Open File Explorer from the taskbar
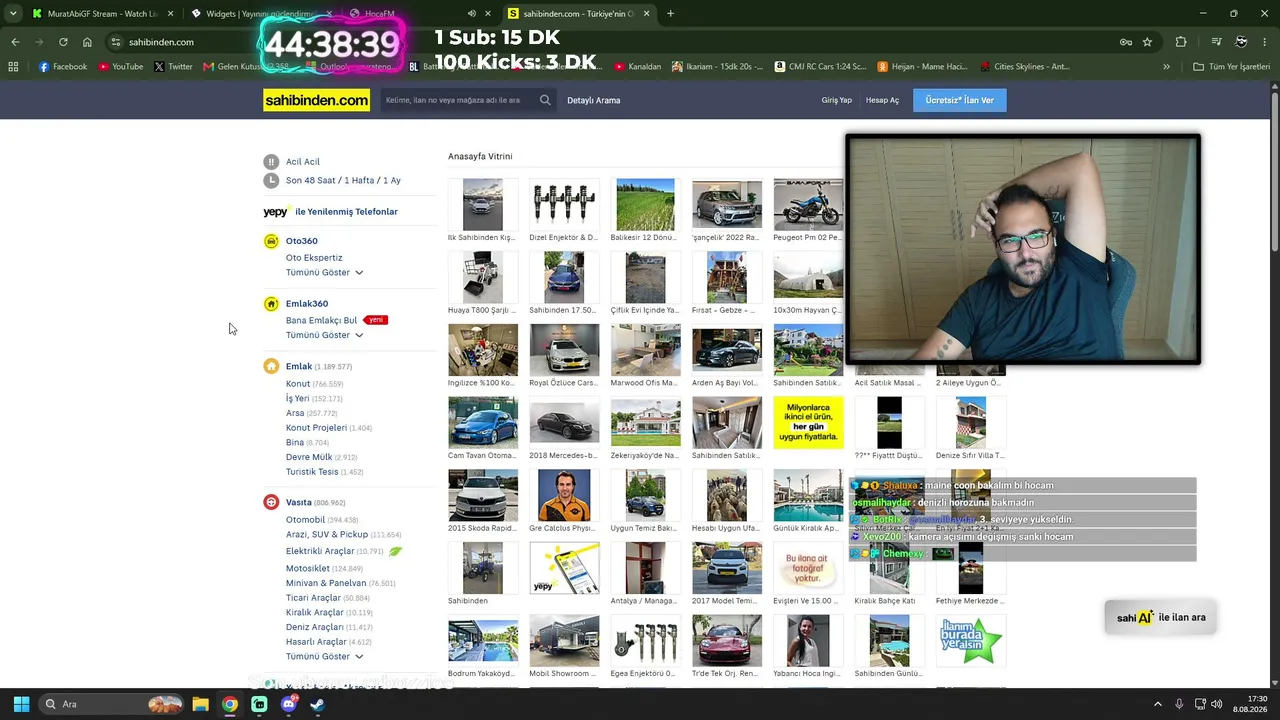The height and width of the screenshot is (720, 1280). 200,704
